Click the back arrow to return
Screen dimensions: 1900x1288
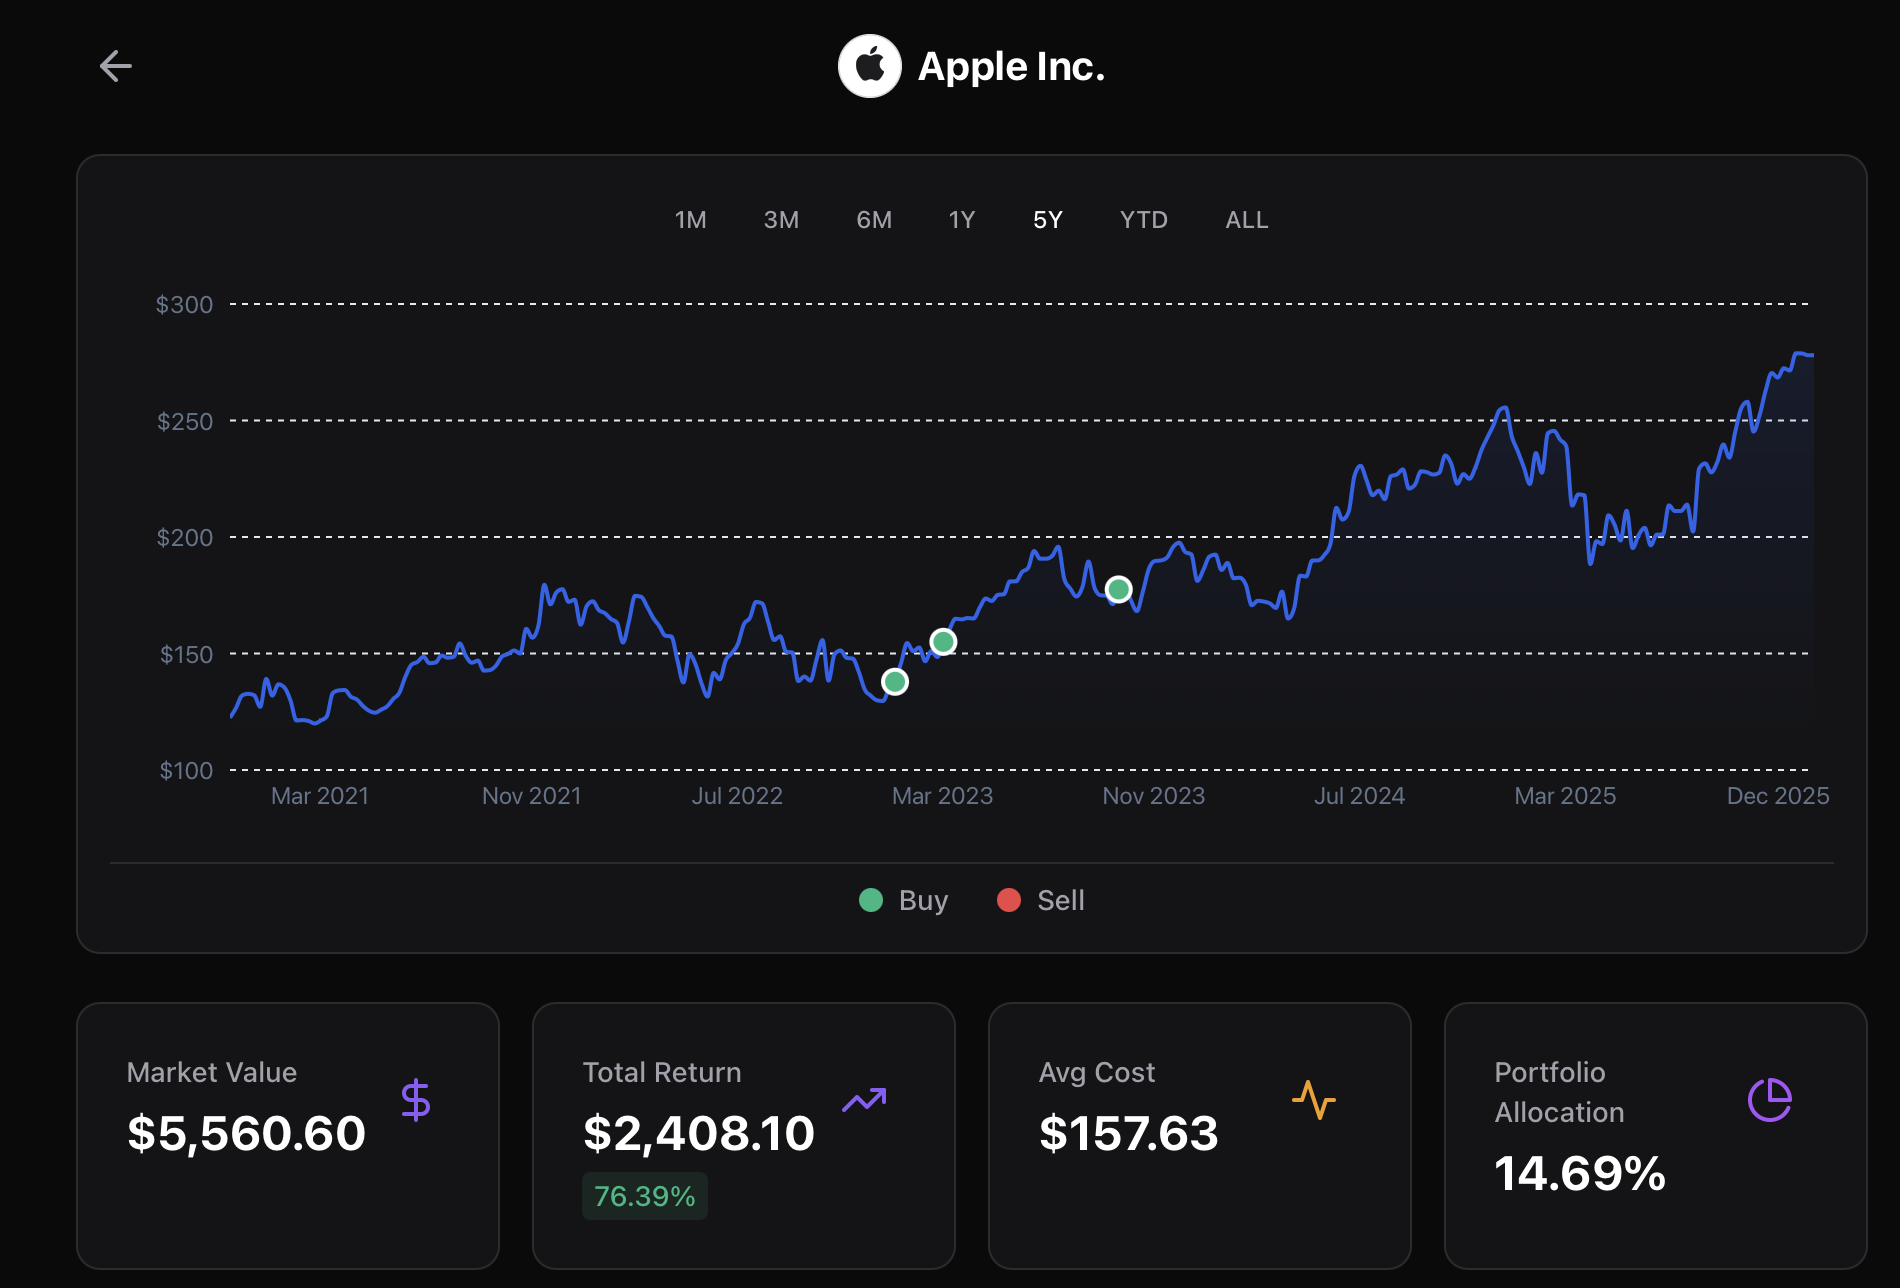[x=116, y=65]
